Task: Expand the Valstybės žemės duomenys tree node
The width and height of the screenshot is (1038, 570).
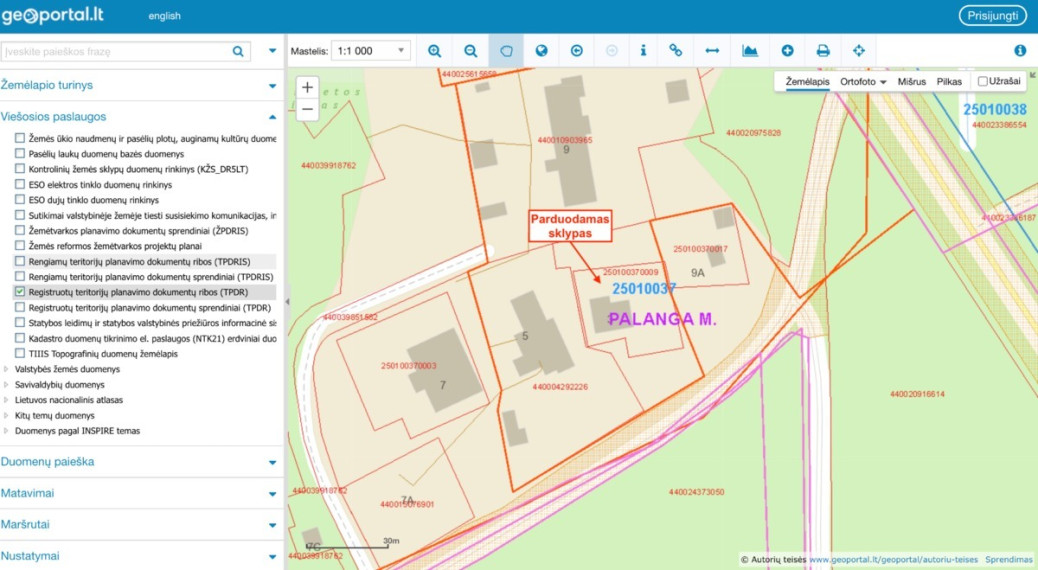Action: click(7, 369)
